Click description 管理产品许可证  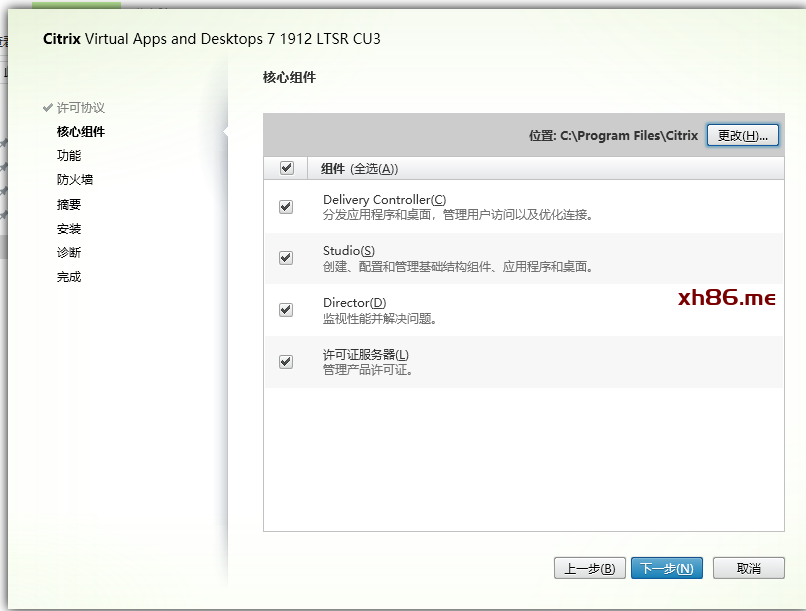pos(369,370)
